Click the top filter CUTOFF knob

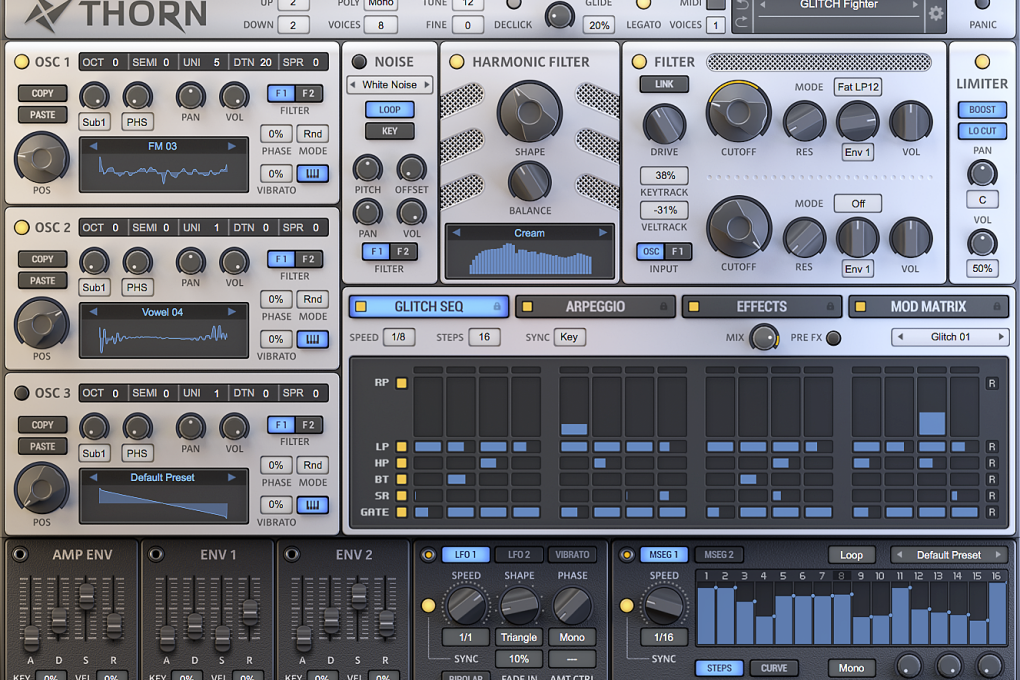(x=738, y=113)
